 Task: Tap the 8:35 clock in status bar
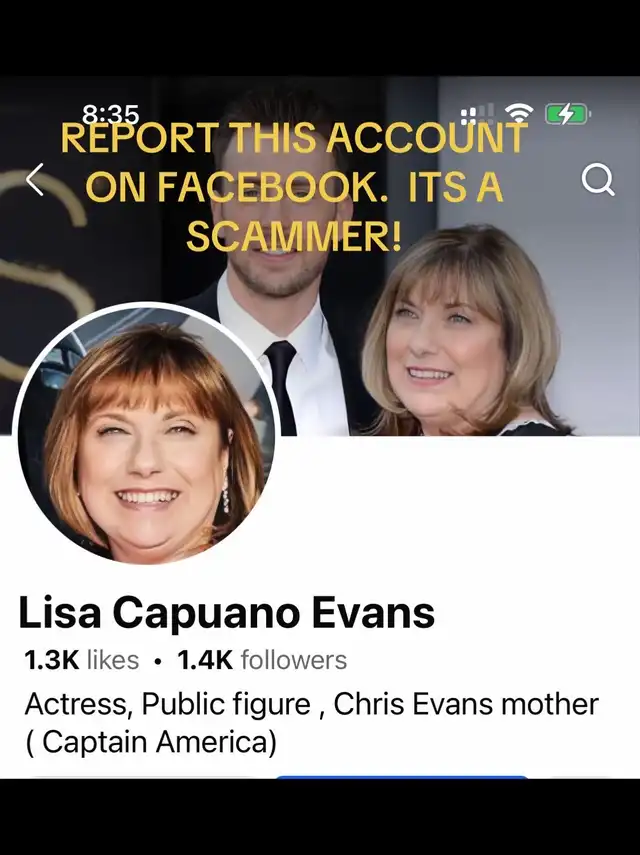[x=111, y=114]
